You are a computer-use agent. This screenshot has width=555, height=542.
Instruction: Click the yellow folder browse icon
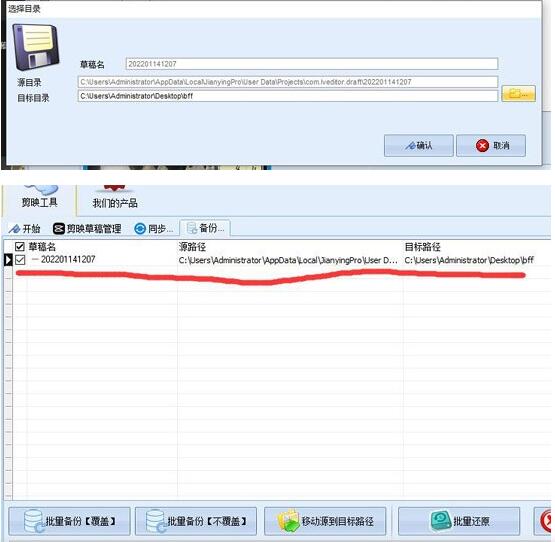[518, 94]
